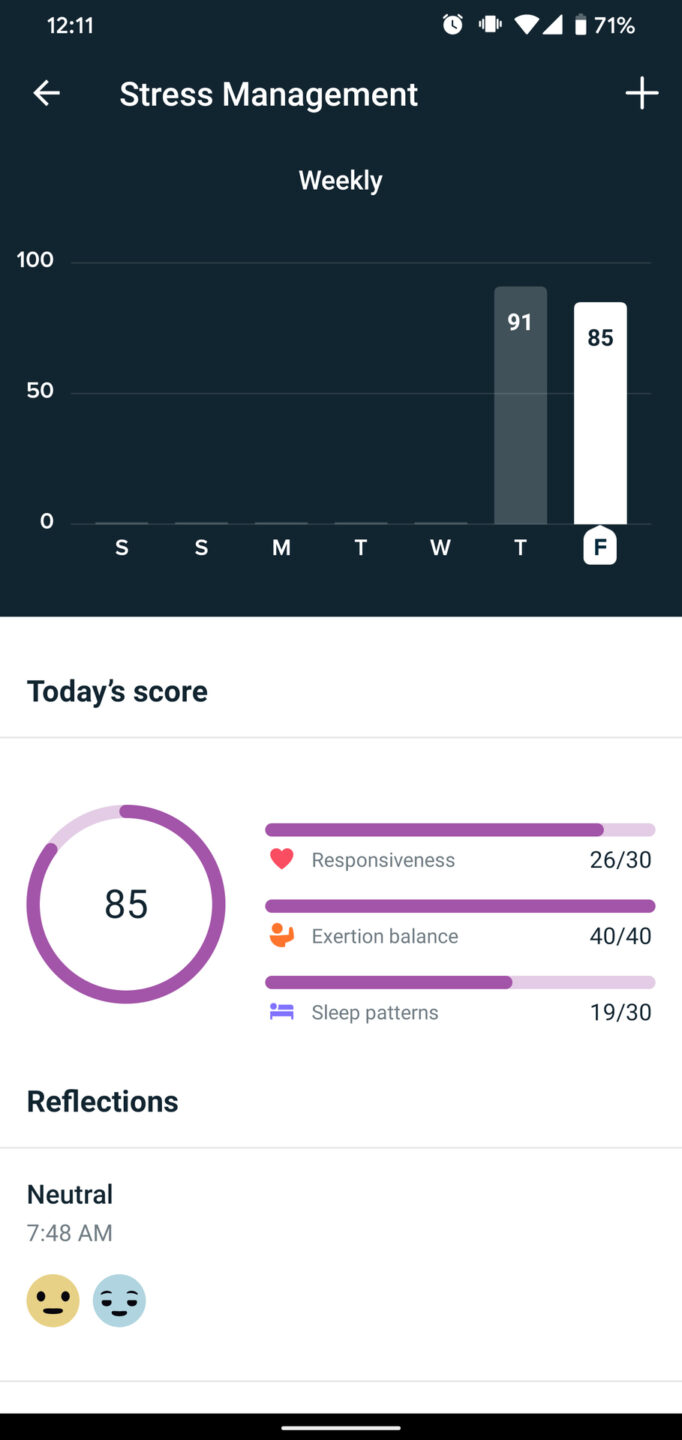Screen dimensions: 682x1440
Task: Tap the plus icon to add reflection
Action: (641, 94)
